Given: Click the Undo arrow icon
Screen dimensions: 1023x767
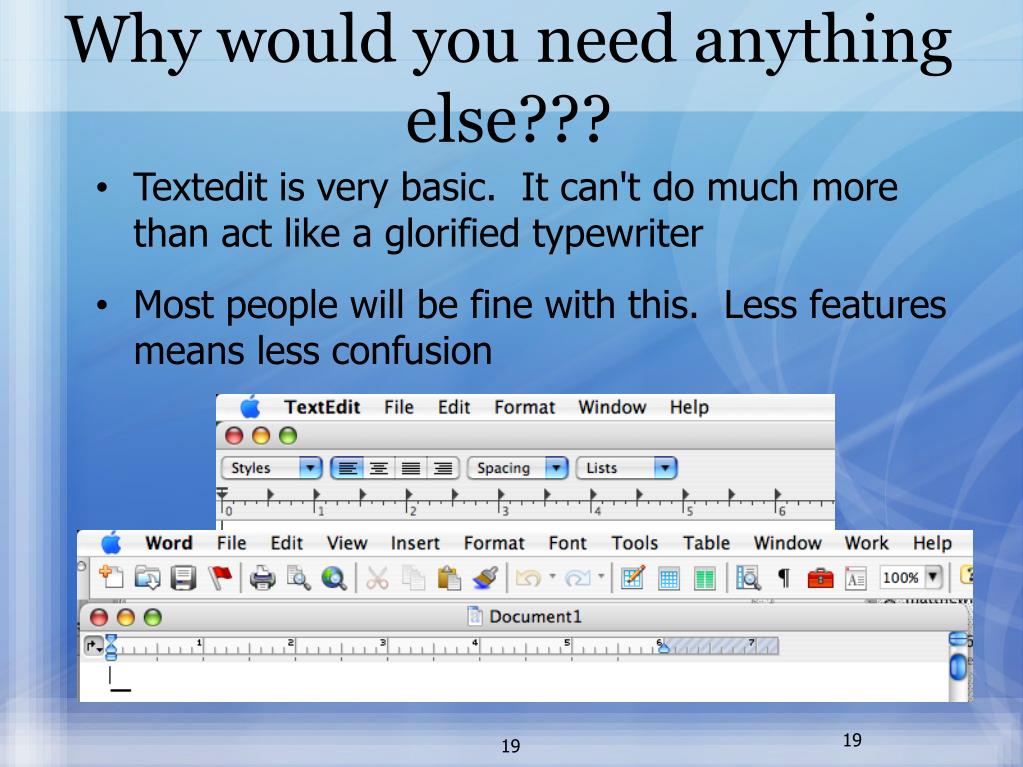Looking at the screenshot, I should (527, 578).
